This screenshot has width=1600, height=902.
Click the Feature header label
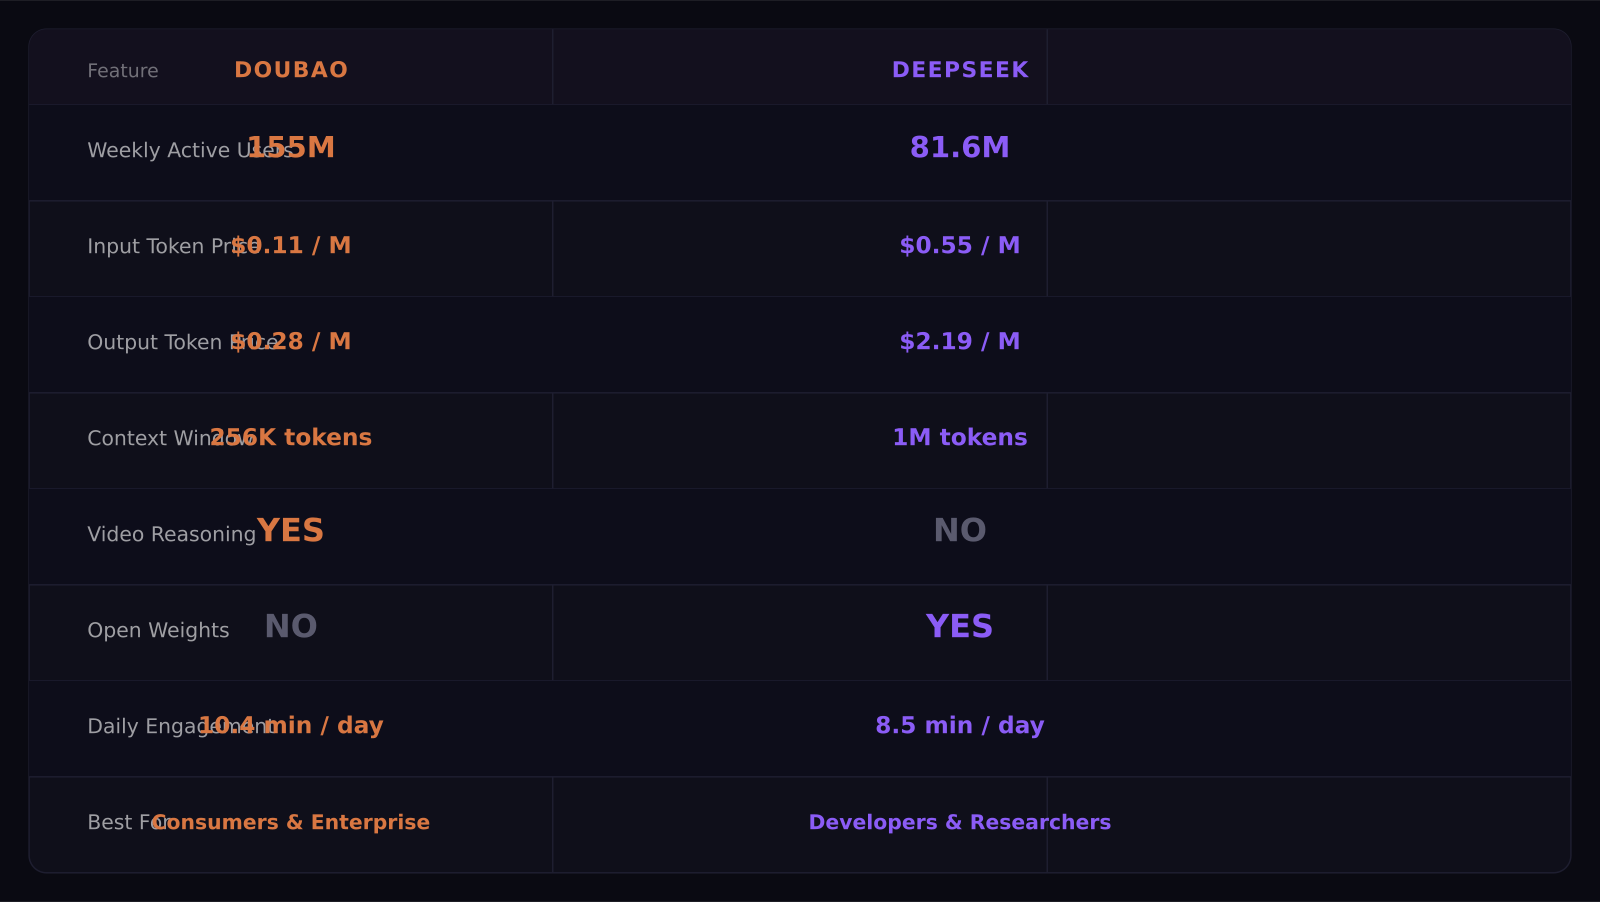(123, 71)
